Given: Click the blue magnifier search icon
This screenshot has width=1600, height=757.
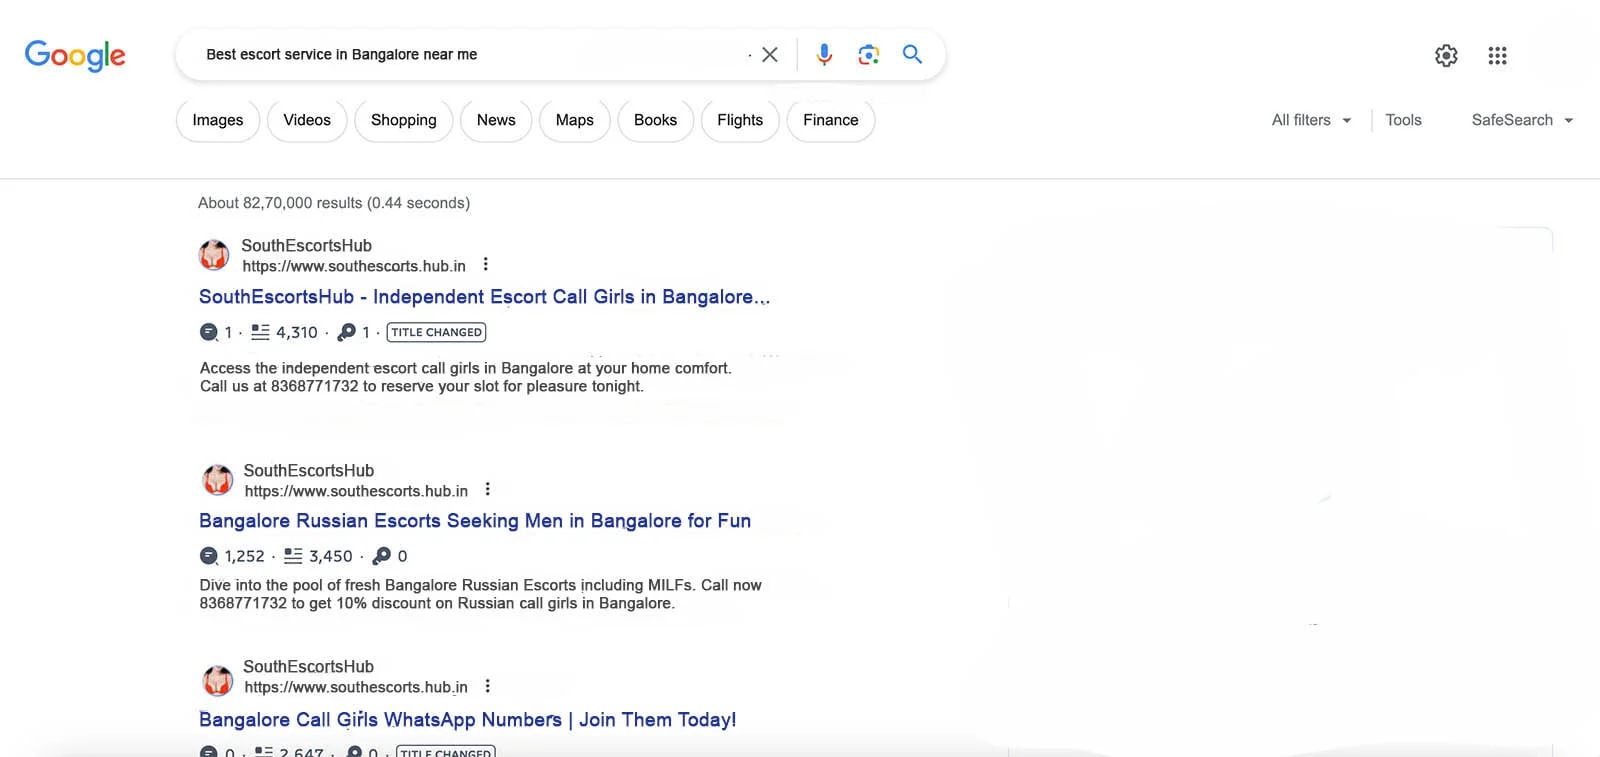Looking at the screenshot, I should (912, 54).
